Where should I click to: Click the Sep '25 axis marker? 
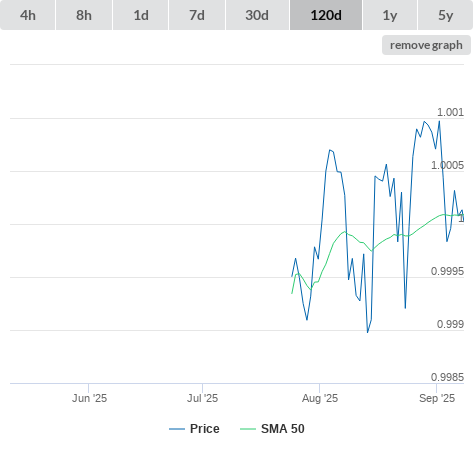[437, 398]
